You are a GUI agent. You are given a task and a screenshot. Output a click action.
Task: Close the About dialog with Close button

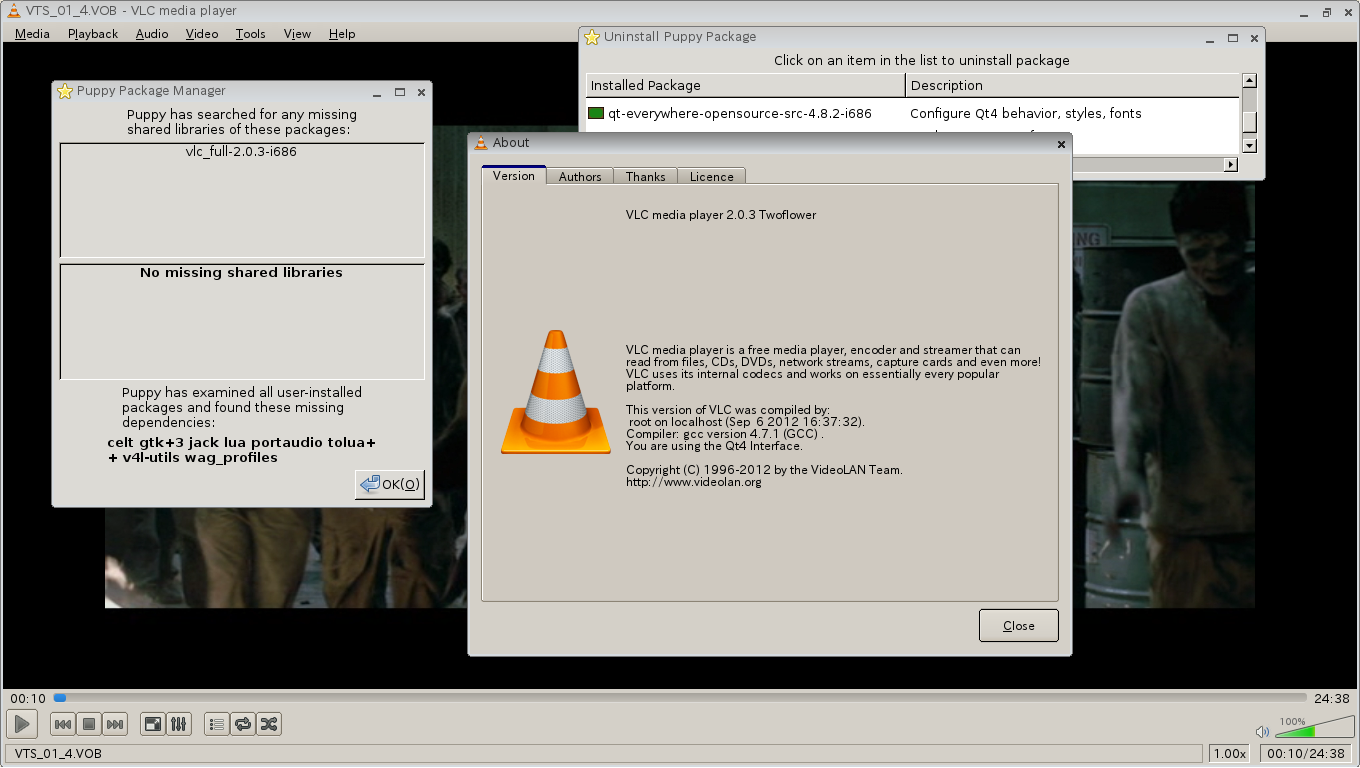1019,625
